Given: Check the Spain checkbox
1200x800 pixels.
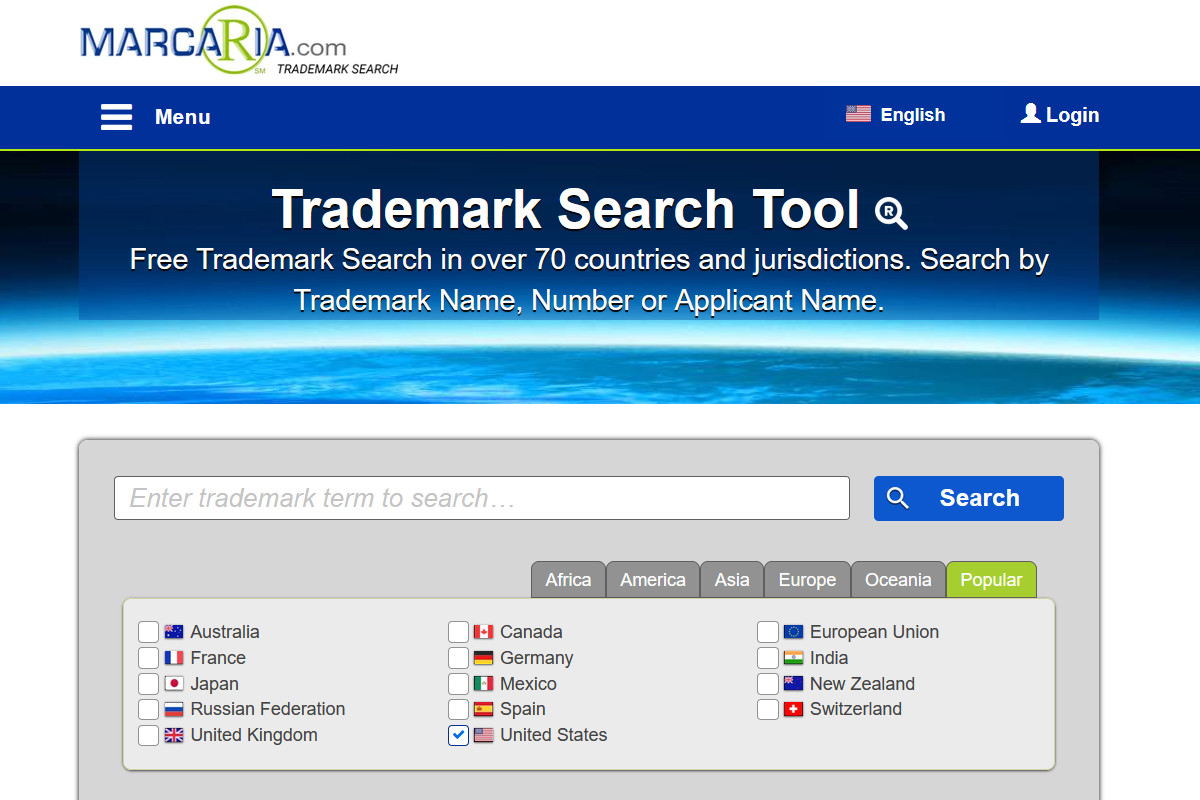Looking at the screenshot, I should [458, 709].
